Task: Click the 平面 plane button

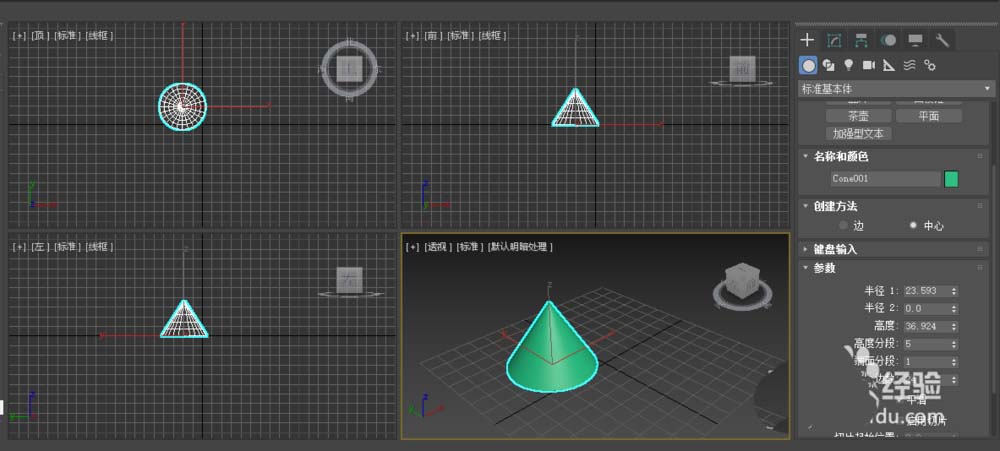Action: click(x=928, y=116)
